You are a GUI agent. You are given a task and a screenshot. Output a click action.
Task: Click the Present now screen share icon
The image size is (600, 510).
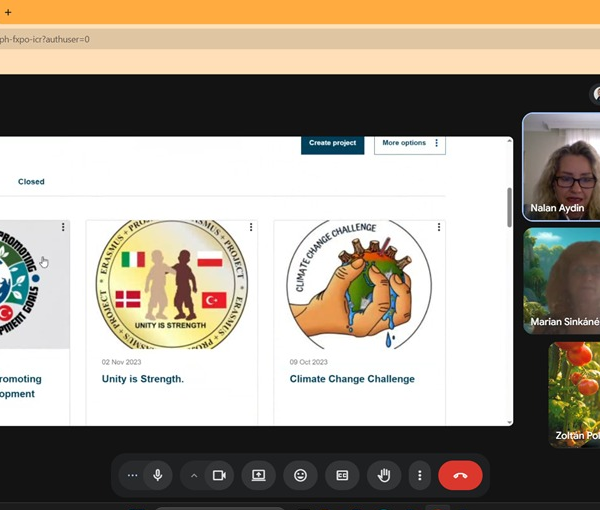259,475
